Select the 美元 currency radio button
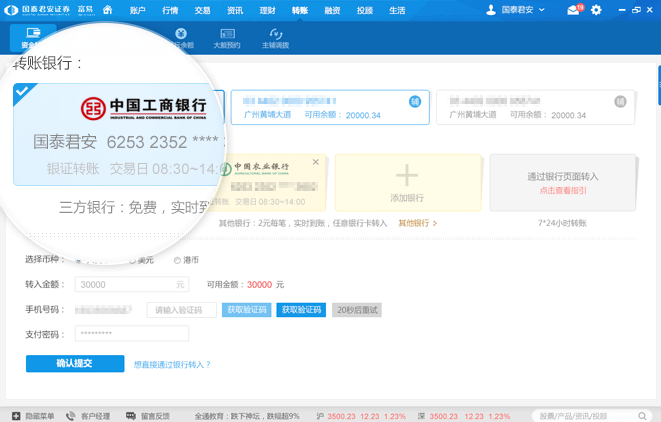 [132, 260]
